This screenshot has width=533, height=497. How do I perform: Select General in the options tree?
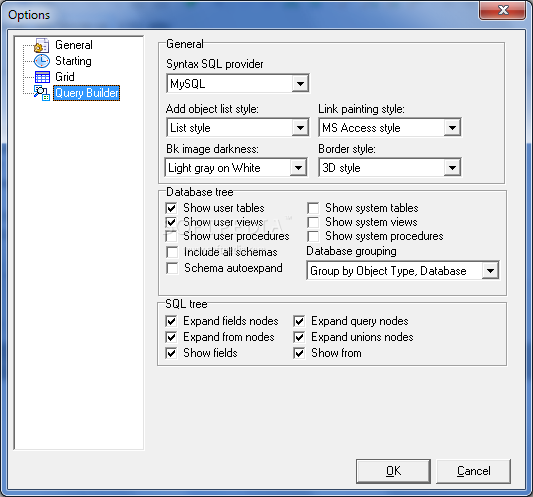point(74,45)
